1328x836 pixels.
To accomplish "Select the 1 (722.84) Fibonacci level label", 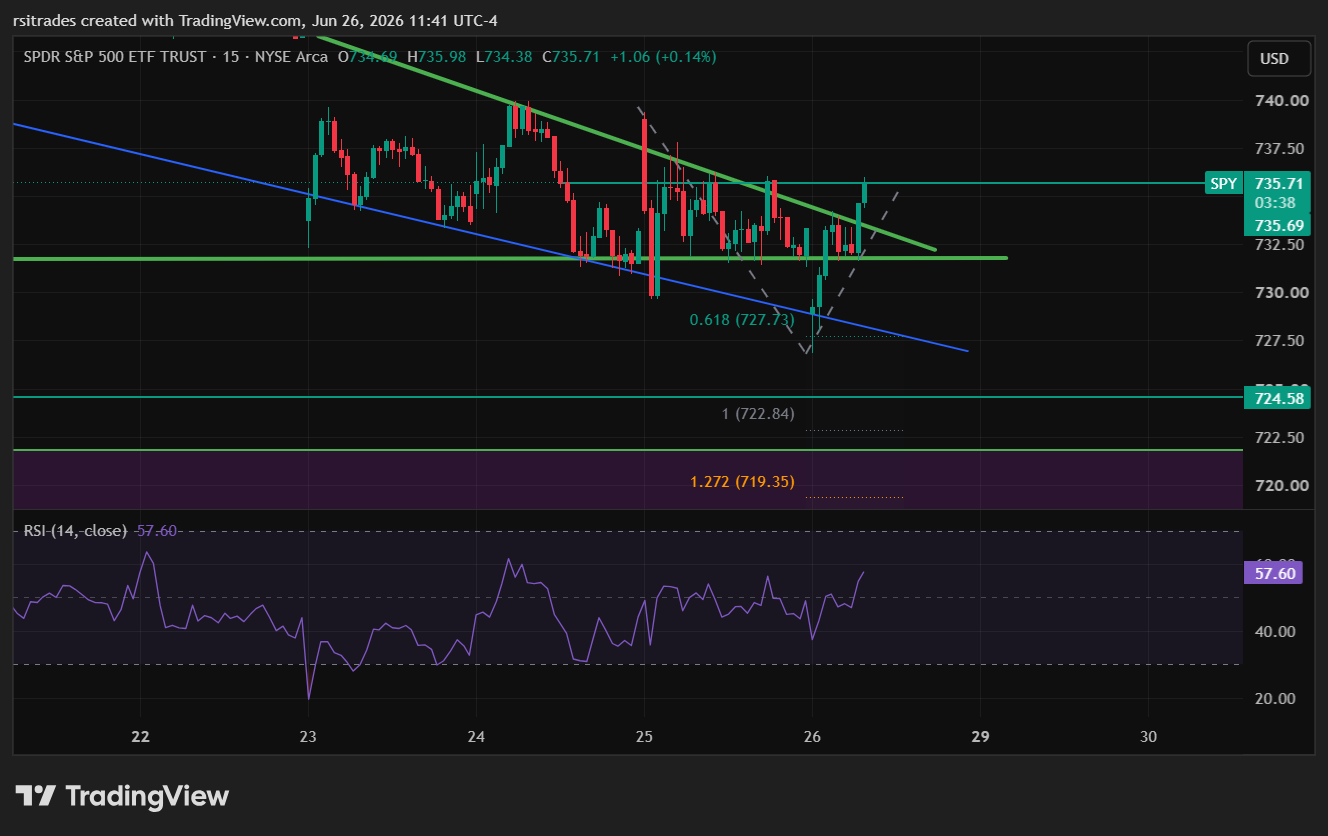I will [758, 414].
